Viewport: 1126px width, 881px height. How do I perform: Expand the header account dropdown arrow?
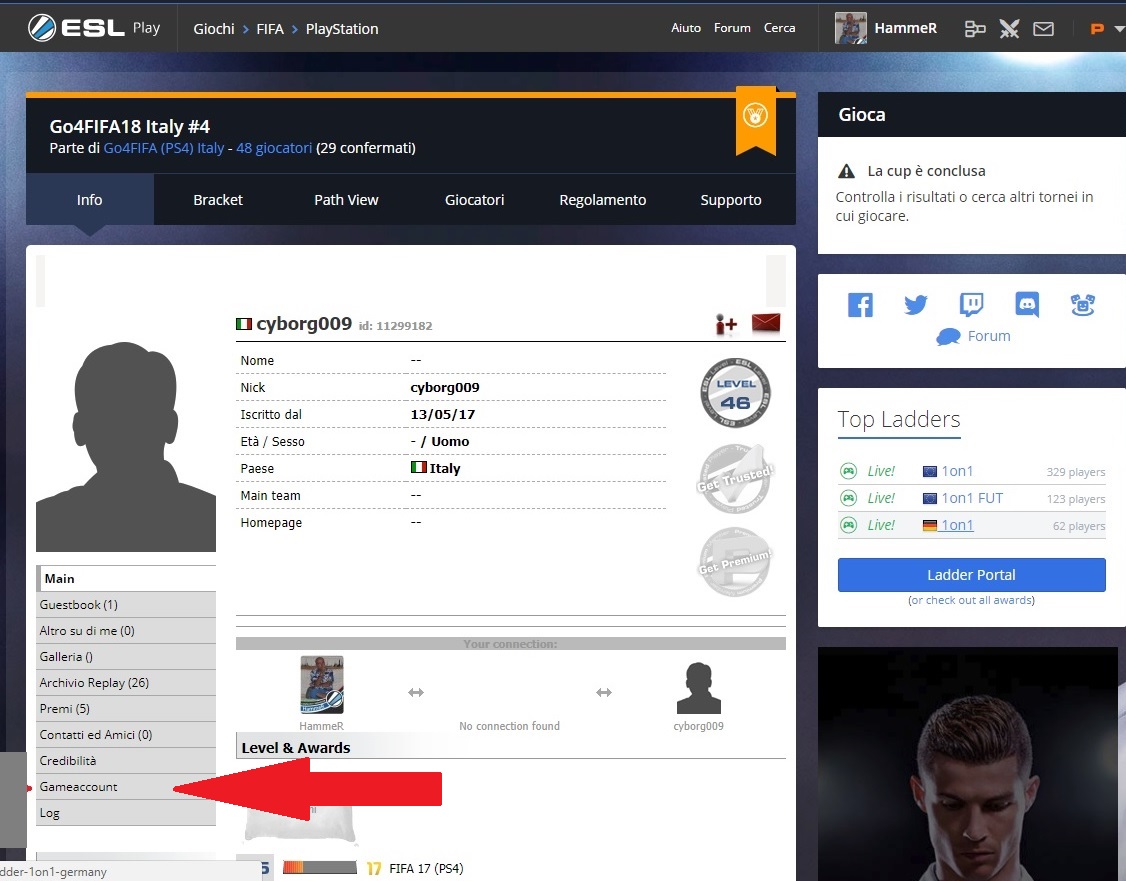pos(1118,29)
